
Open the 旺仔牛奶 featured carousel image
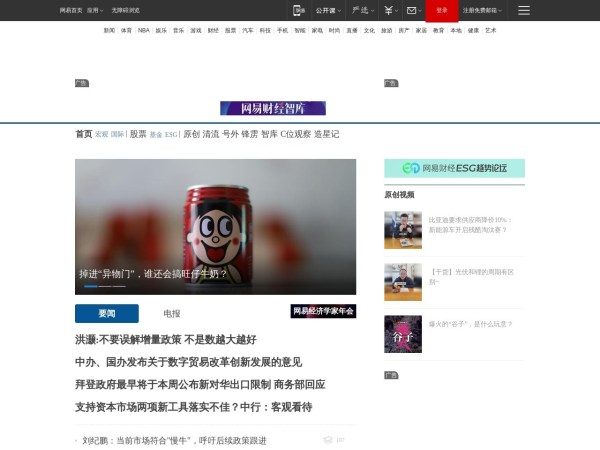[x=215, y=226]
